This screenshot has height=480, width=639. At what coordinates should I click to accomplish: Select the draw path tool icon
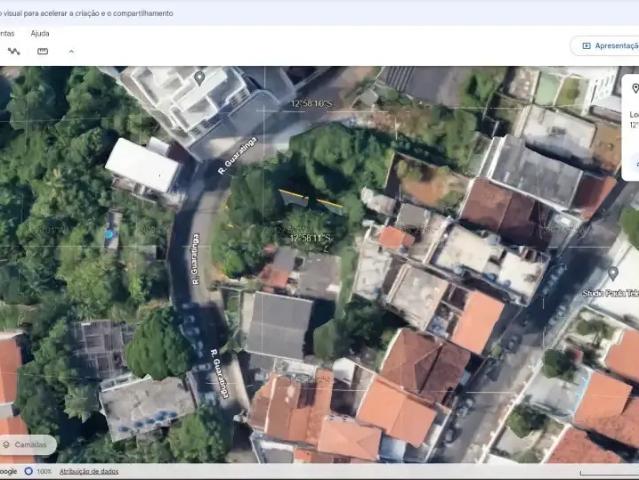14,51
